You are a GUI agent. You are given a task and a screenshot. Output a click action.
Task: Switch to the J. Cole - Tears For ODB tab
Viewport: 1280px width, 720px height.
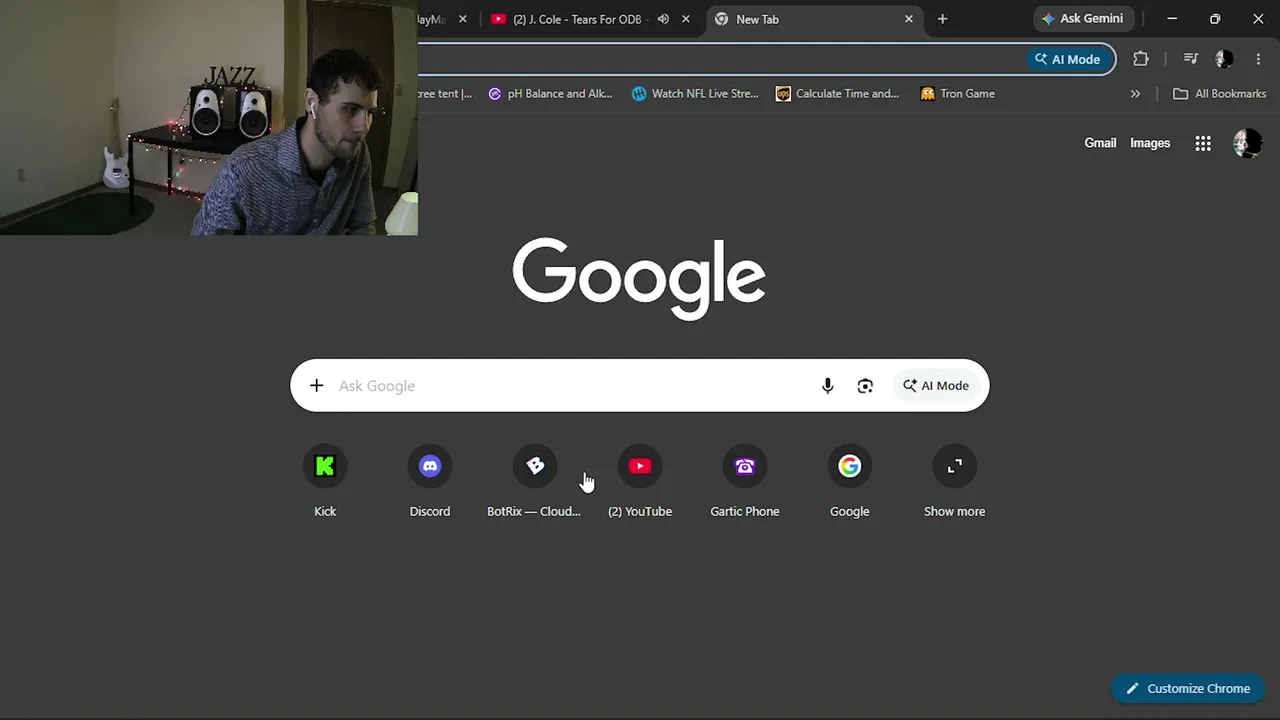point(590,19)
